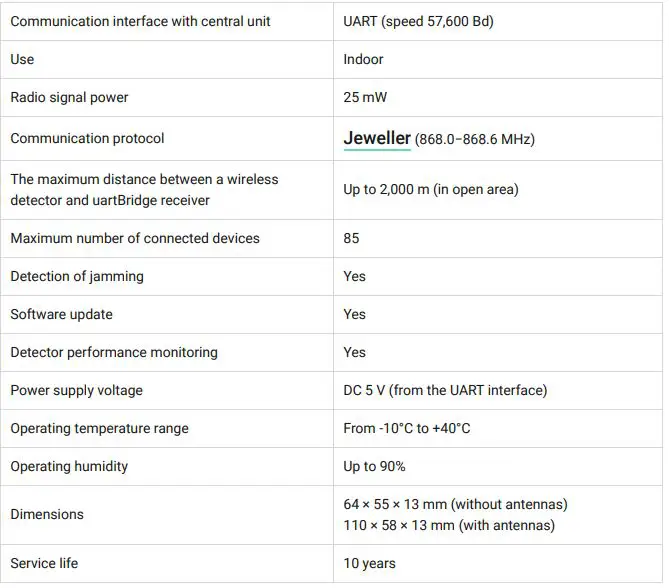Select the "DC 5 V" power supply value
Screen dimensions: 669x588
click(x=445, y=390)
